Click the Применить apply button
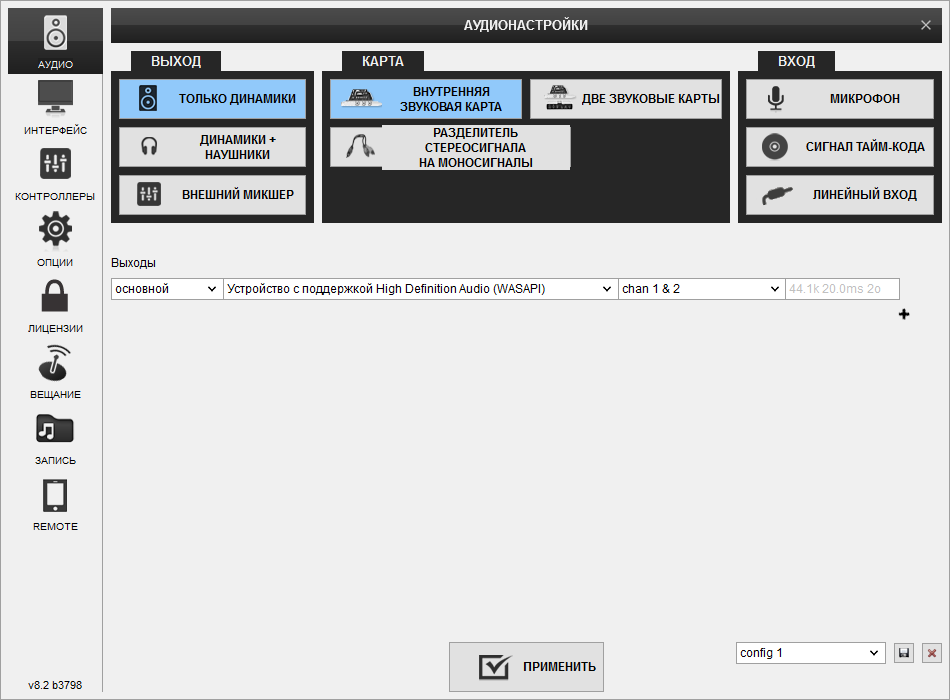The width and height of the screenshot is (950, 700). 526,667
